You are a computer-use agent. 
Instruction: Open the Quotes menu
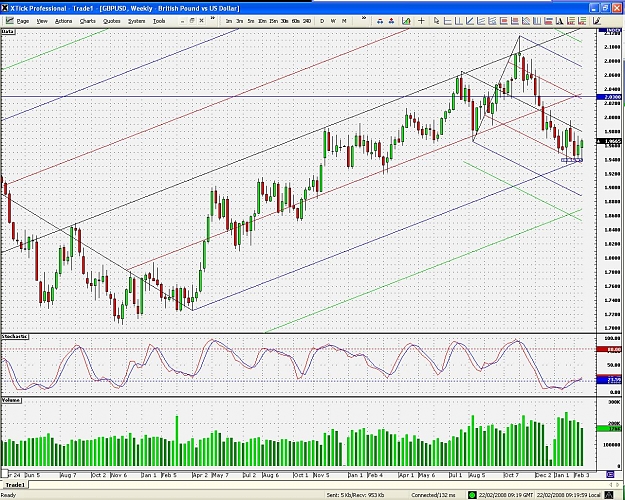[x=112, y=21]
